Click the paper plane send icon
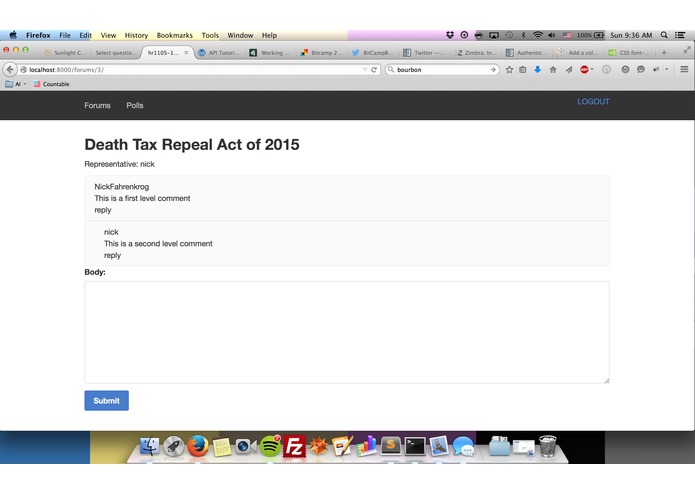This screenshot has width=695, height=494. pos(569,70)
